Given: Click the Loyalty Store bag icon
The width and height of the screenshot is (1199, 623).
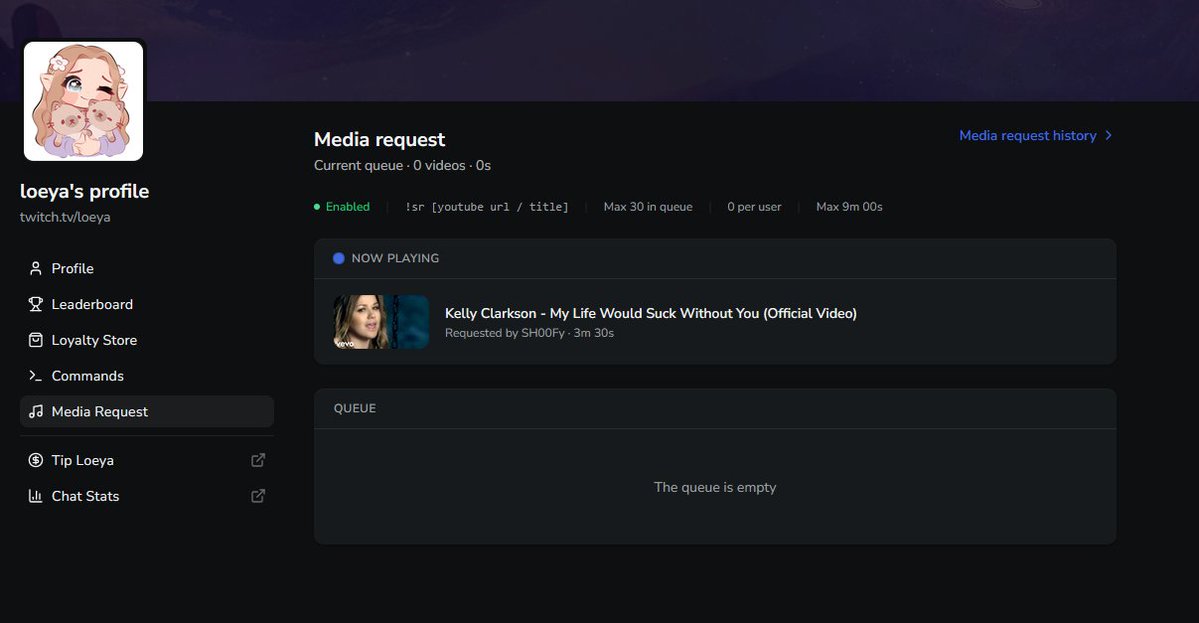Looking at the screenshot, I should point(35,340).
